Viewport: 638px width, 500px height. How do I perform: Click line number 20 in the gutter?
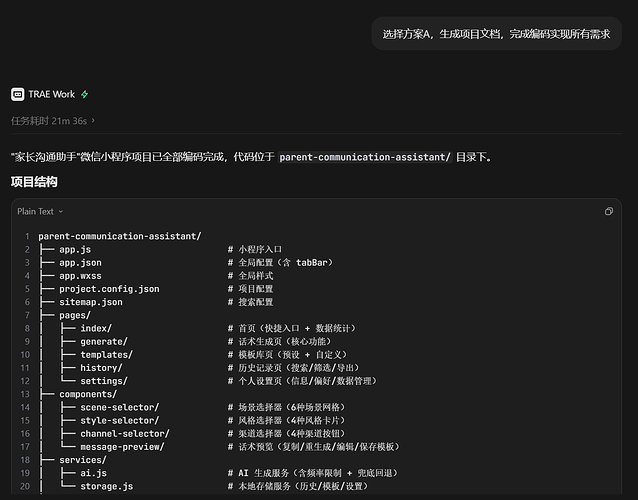click(x=25, y=486)
